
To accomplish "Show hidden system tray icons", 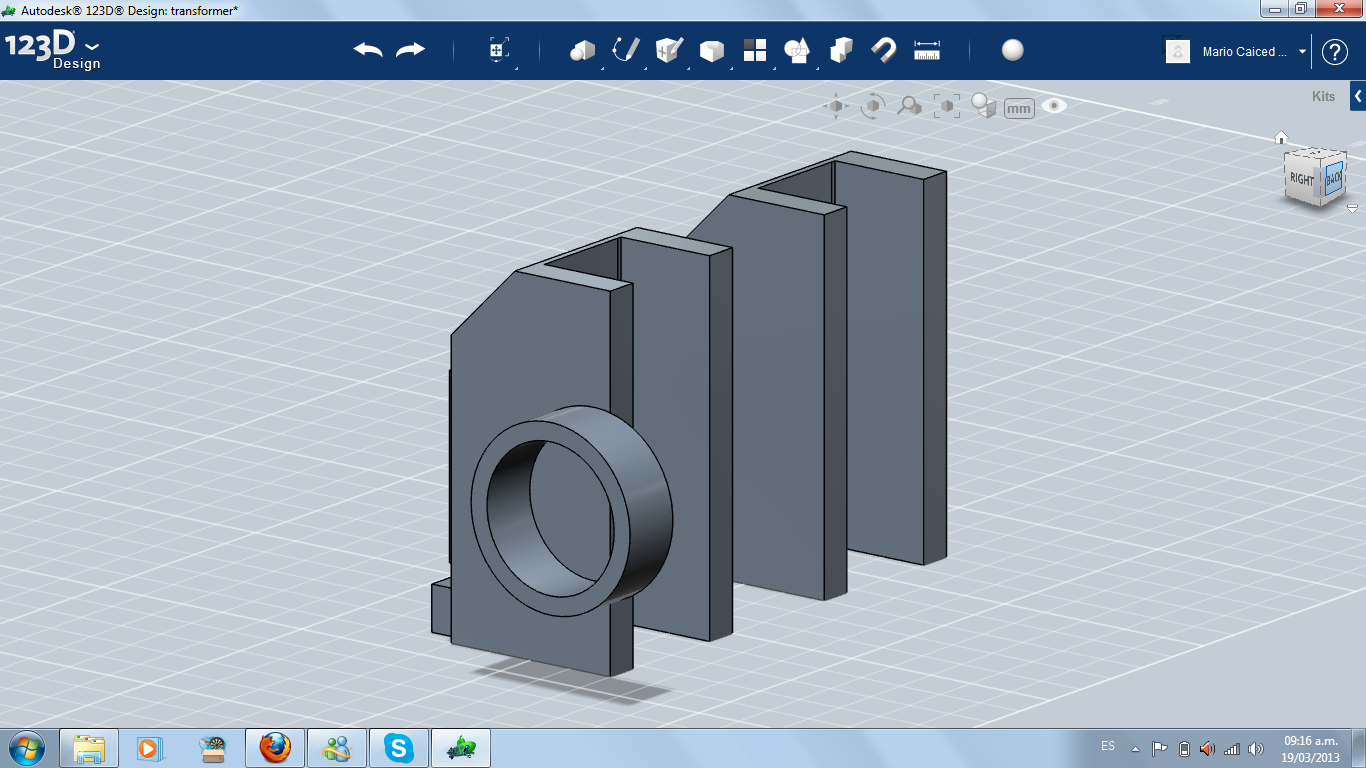I will click(x=1135, y=748).
